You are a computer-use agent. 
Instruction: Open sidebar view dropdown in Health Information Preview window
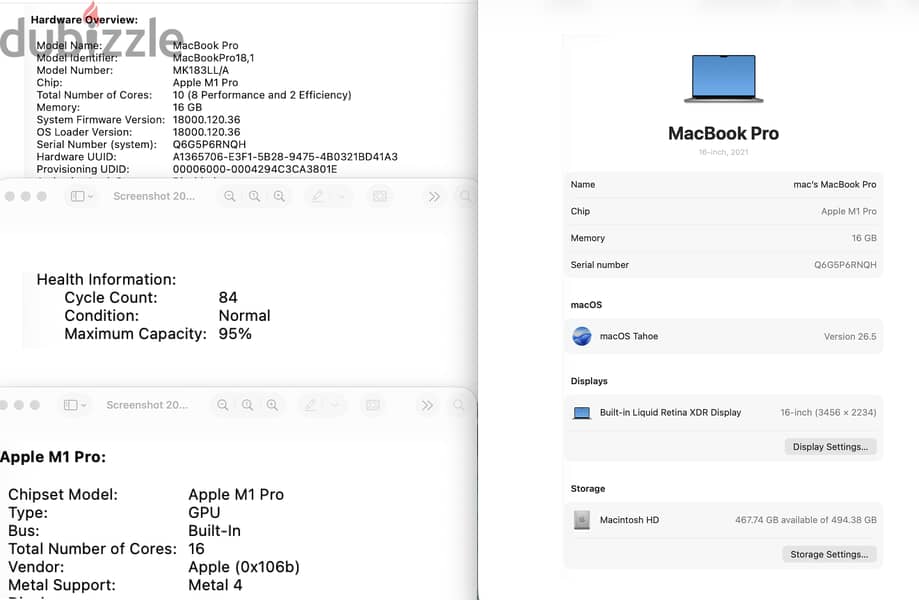point(90,196)
